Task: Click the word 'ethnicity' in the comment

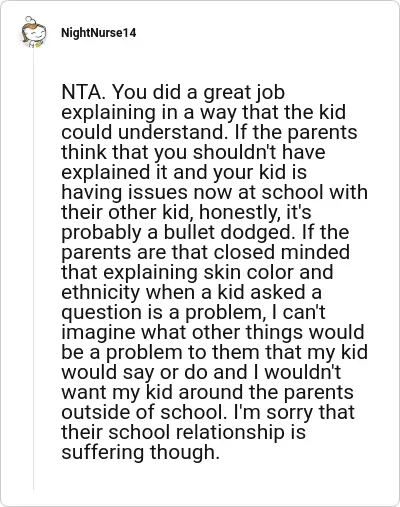Action: (101, 293)
